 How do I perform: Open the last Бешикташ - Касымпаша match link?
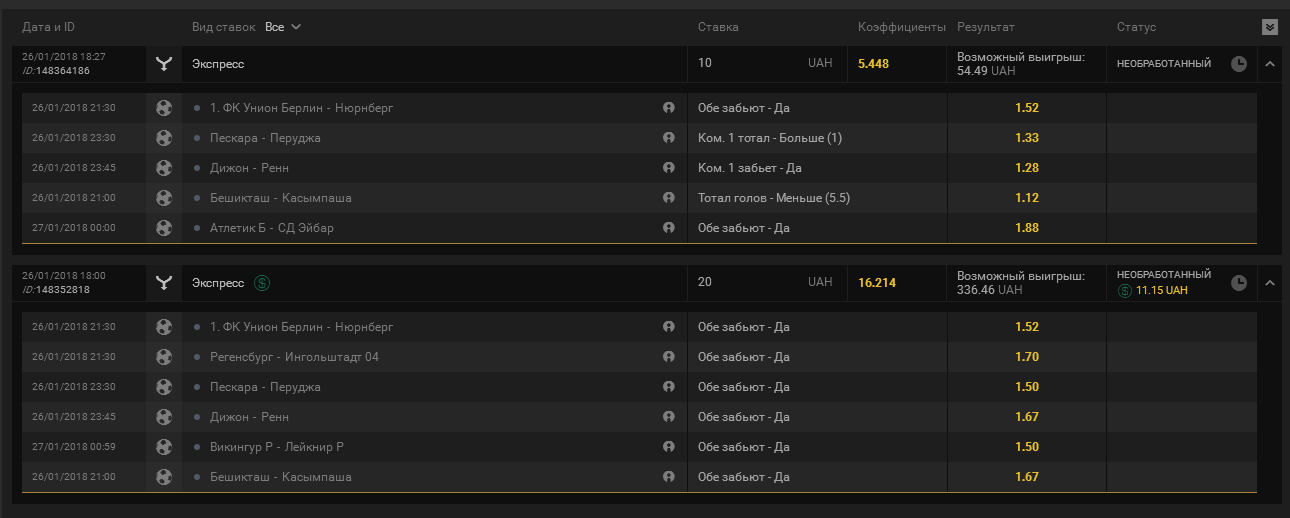click(281, 477)
